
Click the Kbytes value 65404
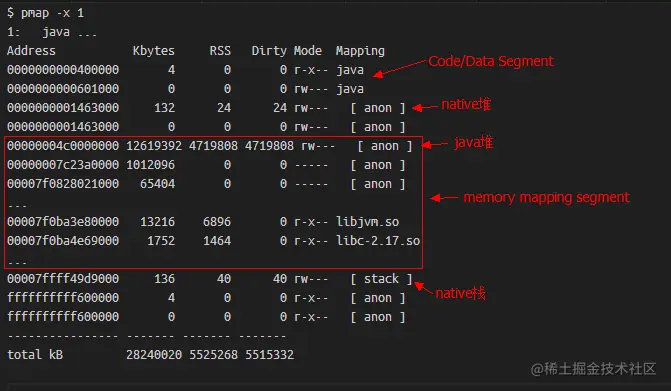(157, 184)
